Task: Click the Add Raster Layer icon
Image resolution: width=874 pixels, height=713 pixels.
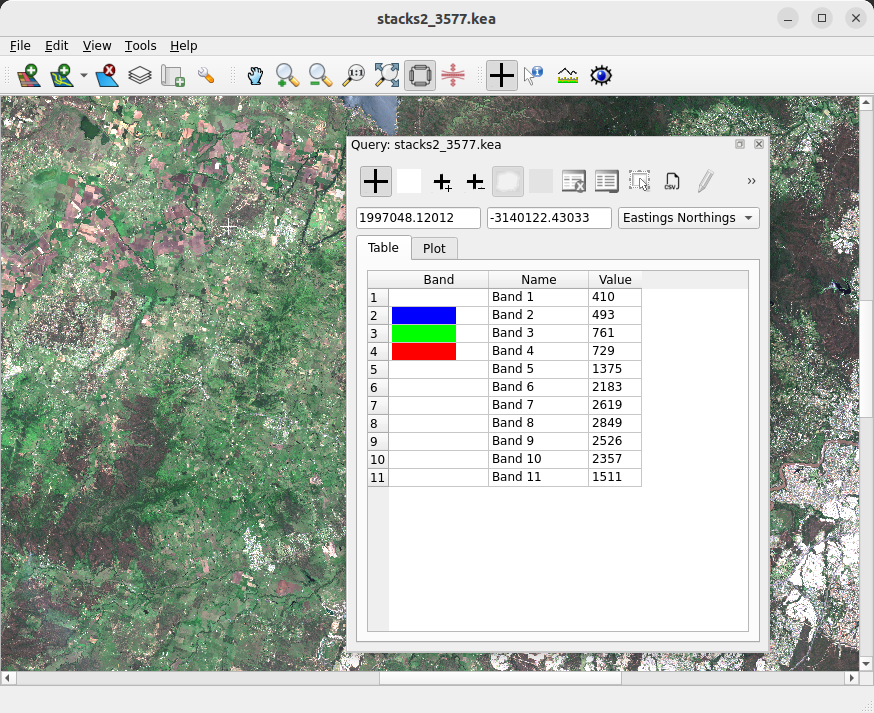Action: pos(28,75)
